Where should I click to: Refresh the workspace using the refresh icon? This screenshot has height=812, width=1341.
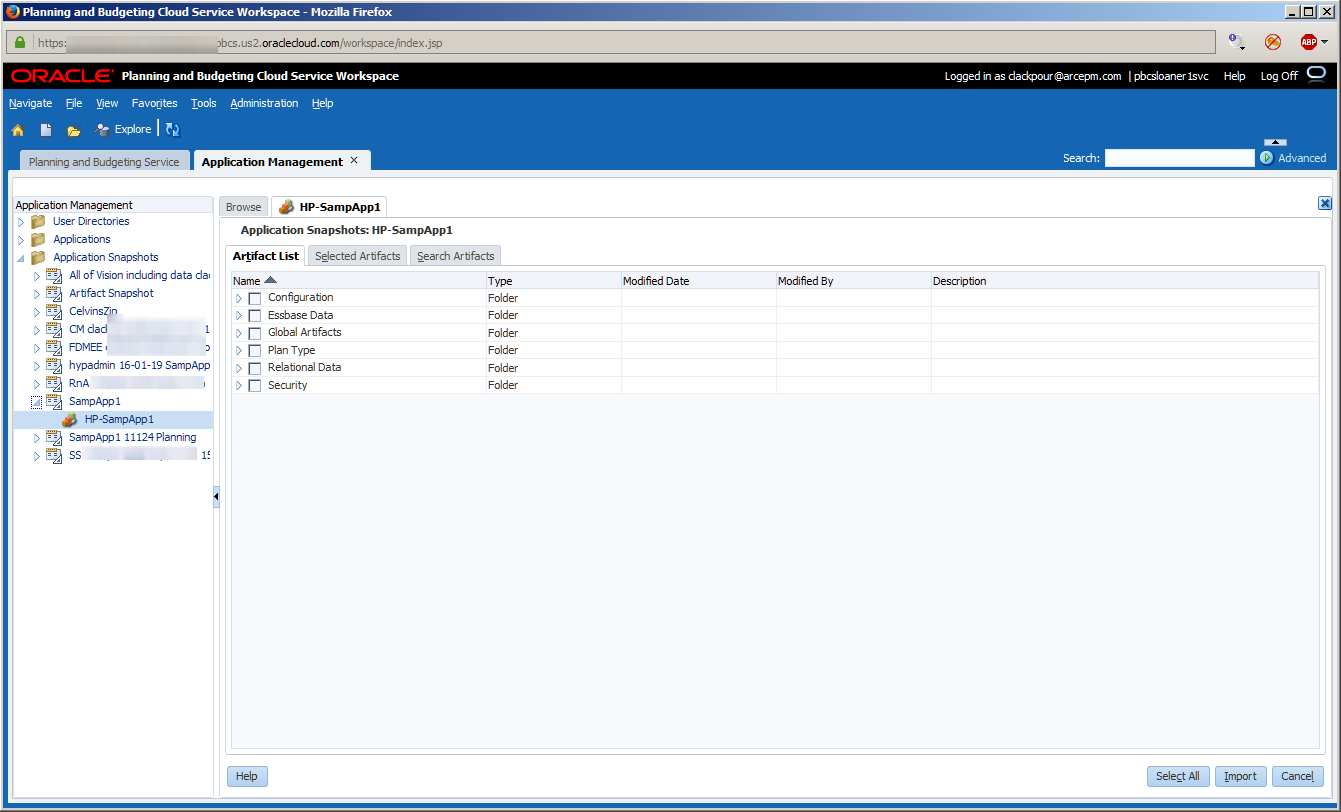pos(172,130)
